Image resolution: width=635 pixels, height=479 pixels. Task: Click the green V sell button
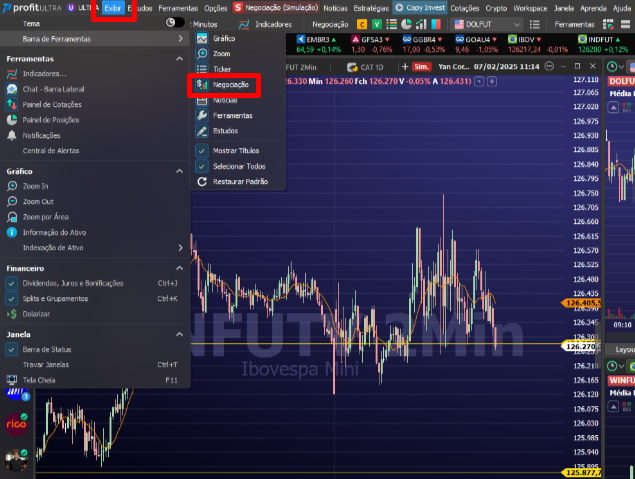pos(377,25)
